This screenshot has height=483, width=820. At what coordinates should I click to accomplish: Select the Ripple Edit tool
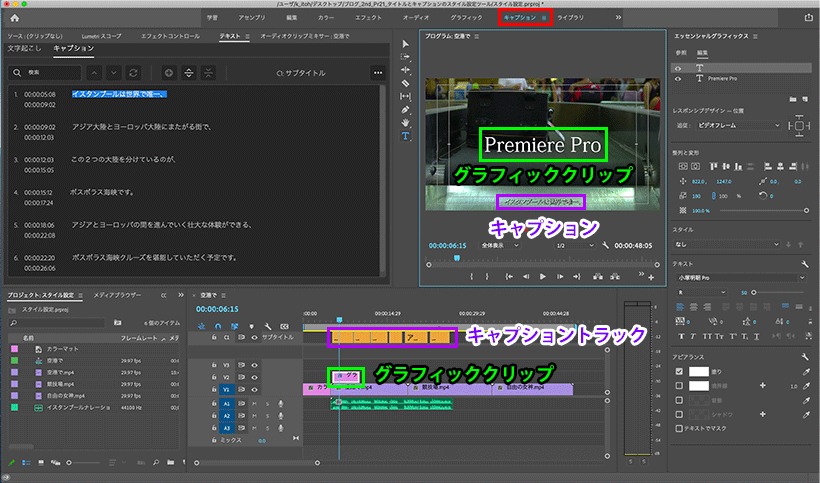pyautogui.click(x=405, y=70)
